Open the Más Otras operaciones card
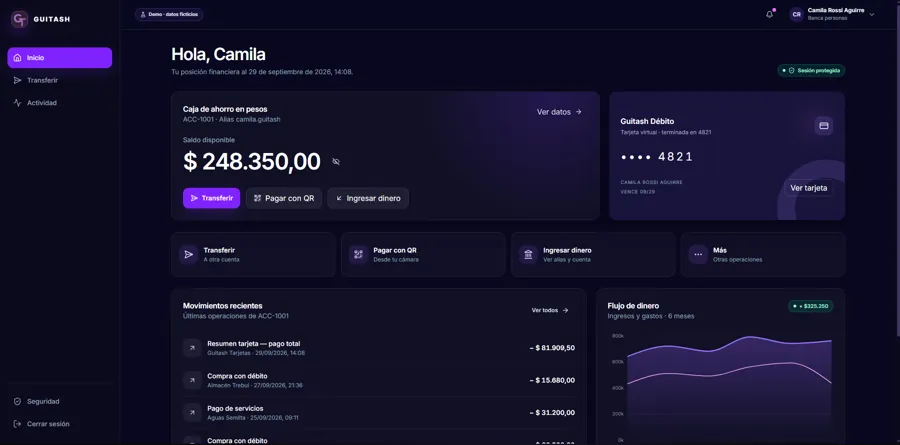 click(x=763, y=254)
